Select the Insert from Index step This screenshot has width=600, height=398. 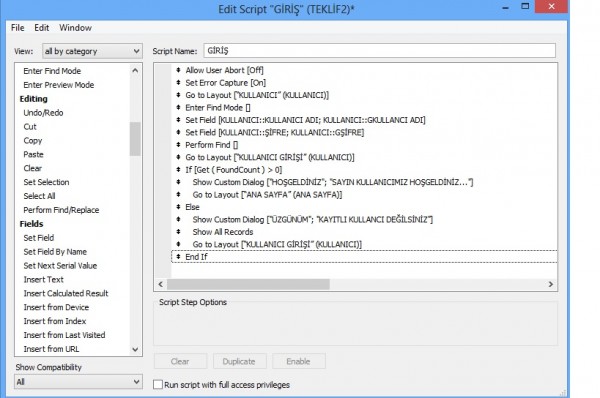tap(55, 321)
